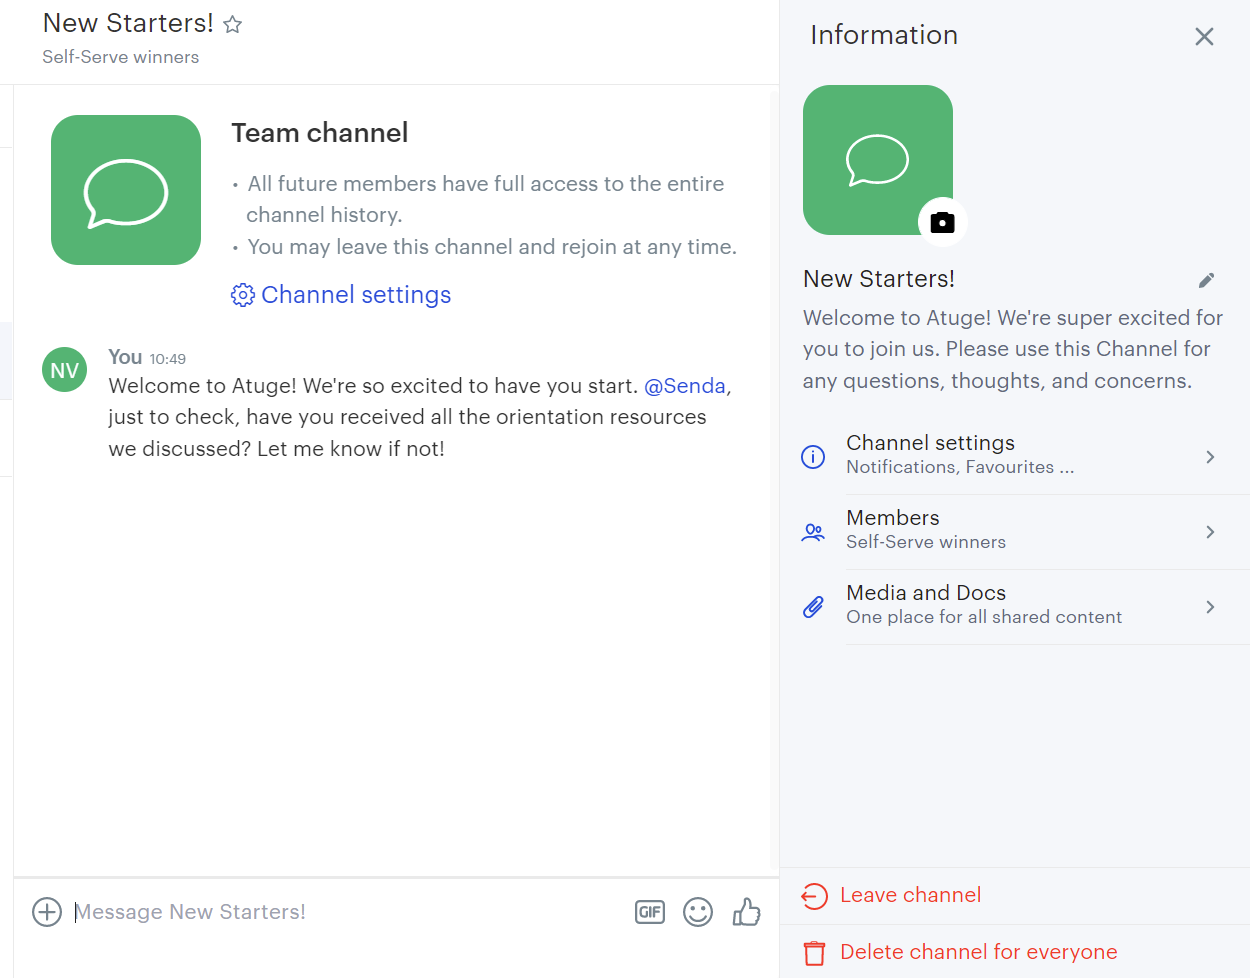Click the plus attachment icon in message bar
The height and width of the screenshot is (978, 1250).
(47, 912)
